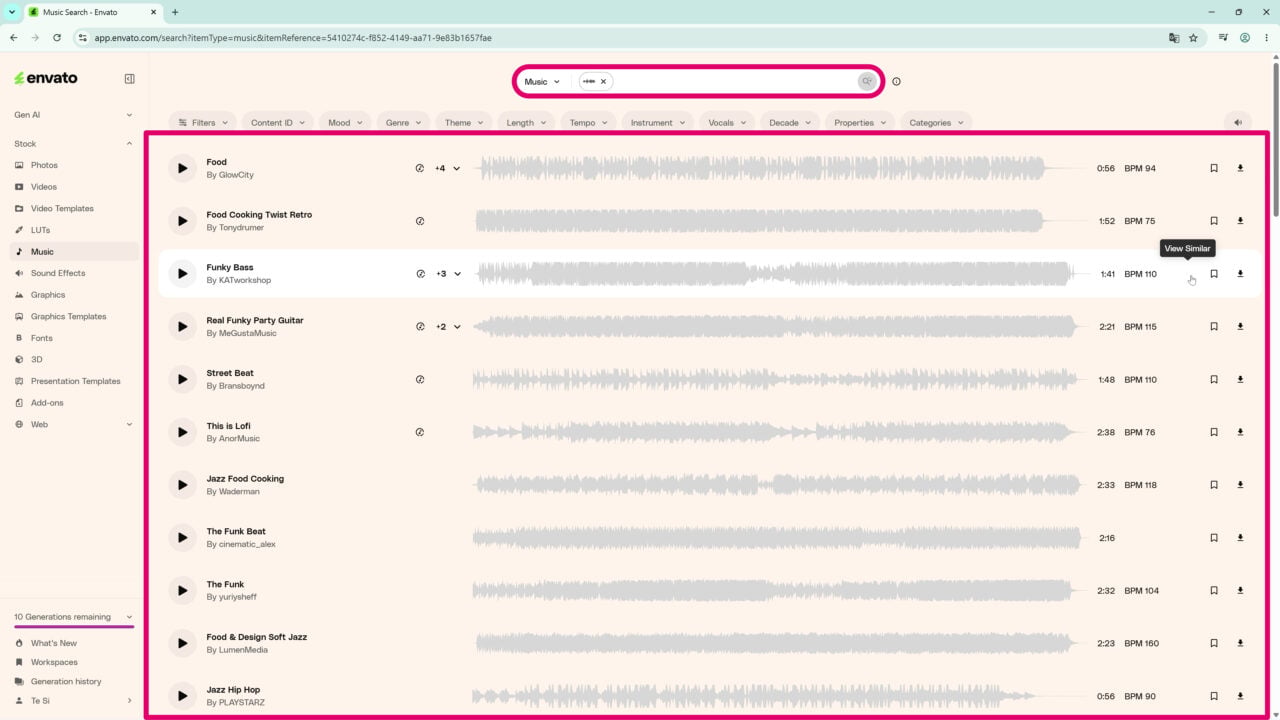Viewport: 1280px width, 720px height.
Task: Open the Filters dropdown
Action: 203,122
